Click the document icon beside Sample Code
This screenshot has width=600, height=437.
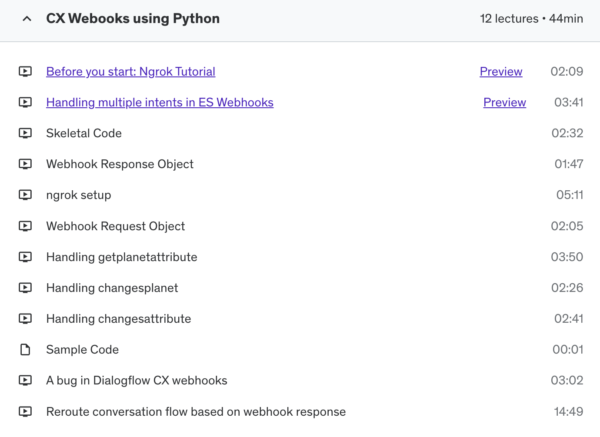click(25, 349)
